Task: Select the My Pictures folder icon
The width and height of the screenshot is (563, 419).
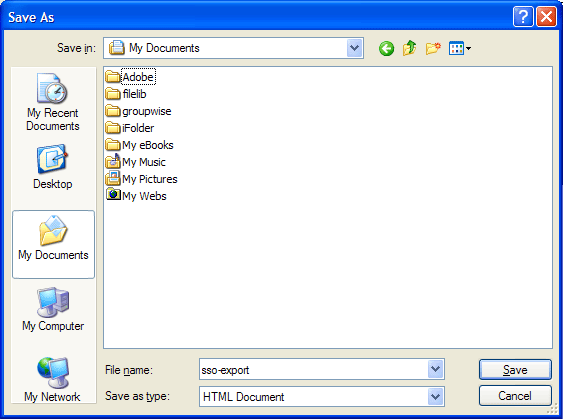Action: pos(113,178)
